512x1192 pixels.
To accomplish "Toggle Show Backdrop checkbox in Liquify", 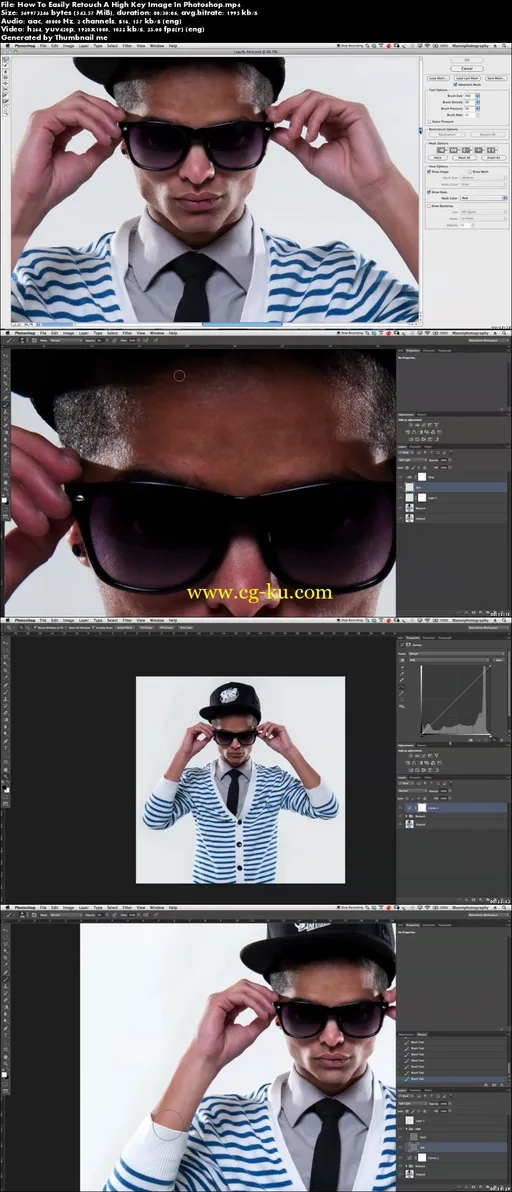I will [x=429, y=206].
